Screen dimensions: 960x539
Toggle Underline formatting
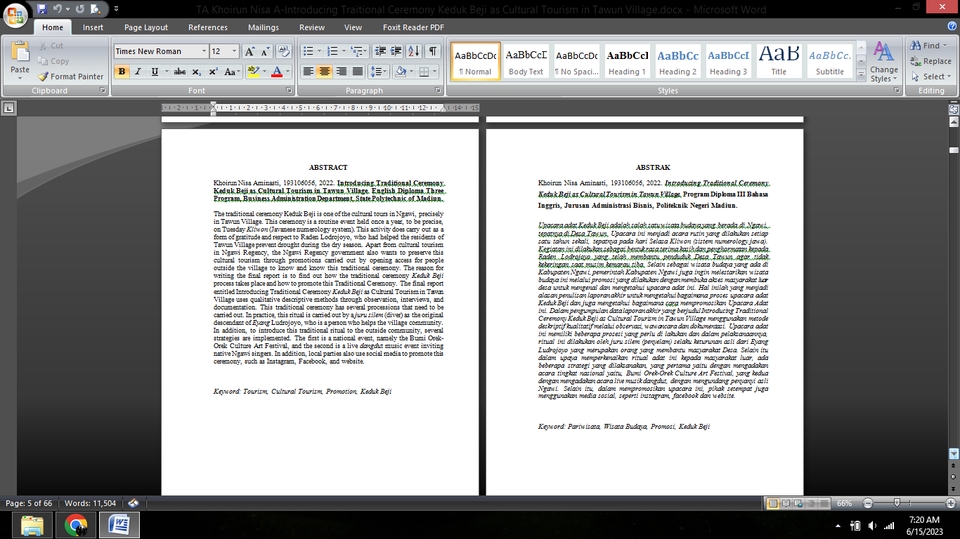pos(154,72)
